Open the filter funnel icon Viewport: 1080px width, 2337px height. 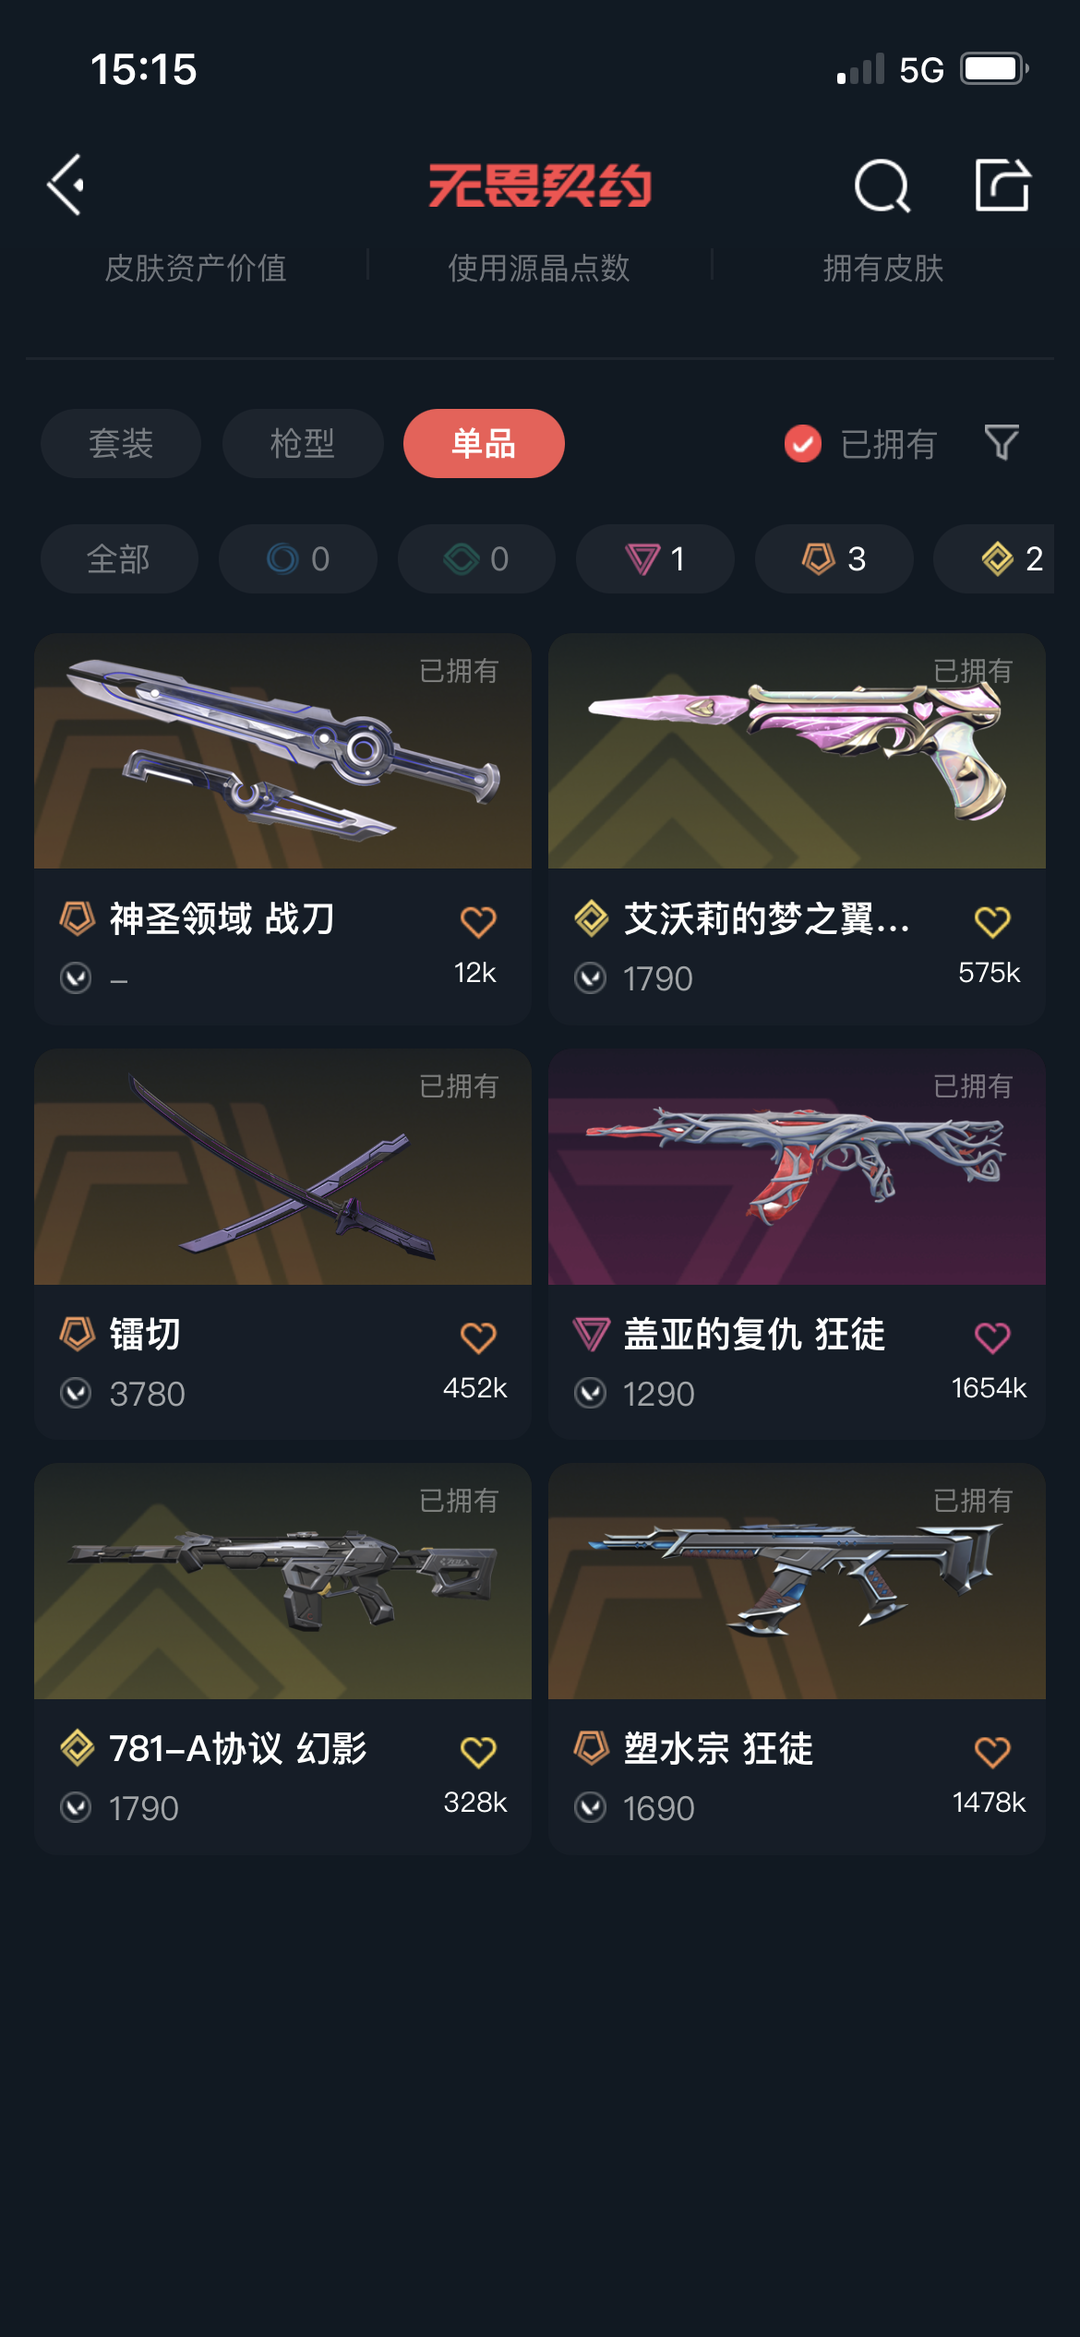coord(1001,442)
